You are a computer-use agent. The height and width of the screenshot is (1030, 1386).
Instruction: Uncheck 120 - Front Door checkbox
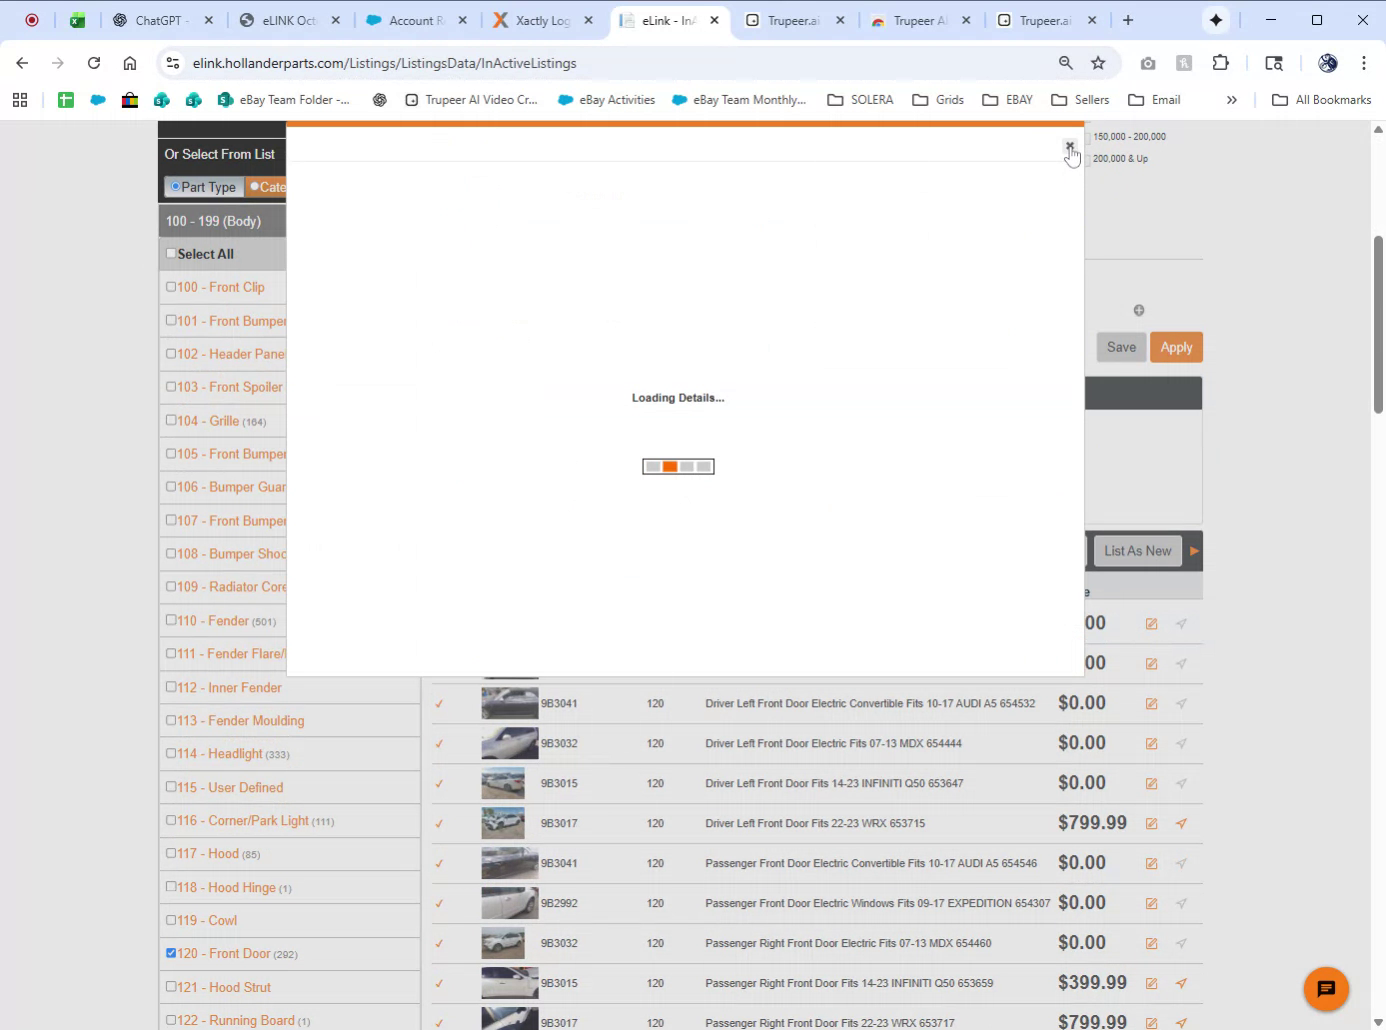click(x=171, y=953)
